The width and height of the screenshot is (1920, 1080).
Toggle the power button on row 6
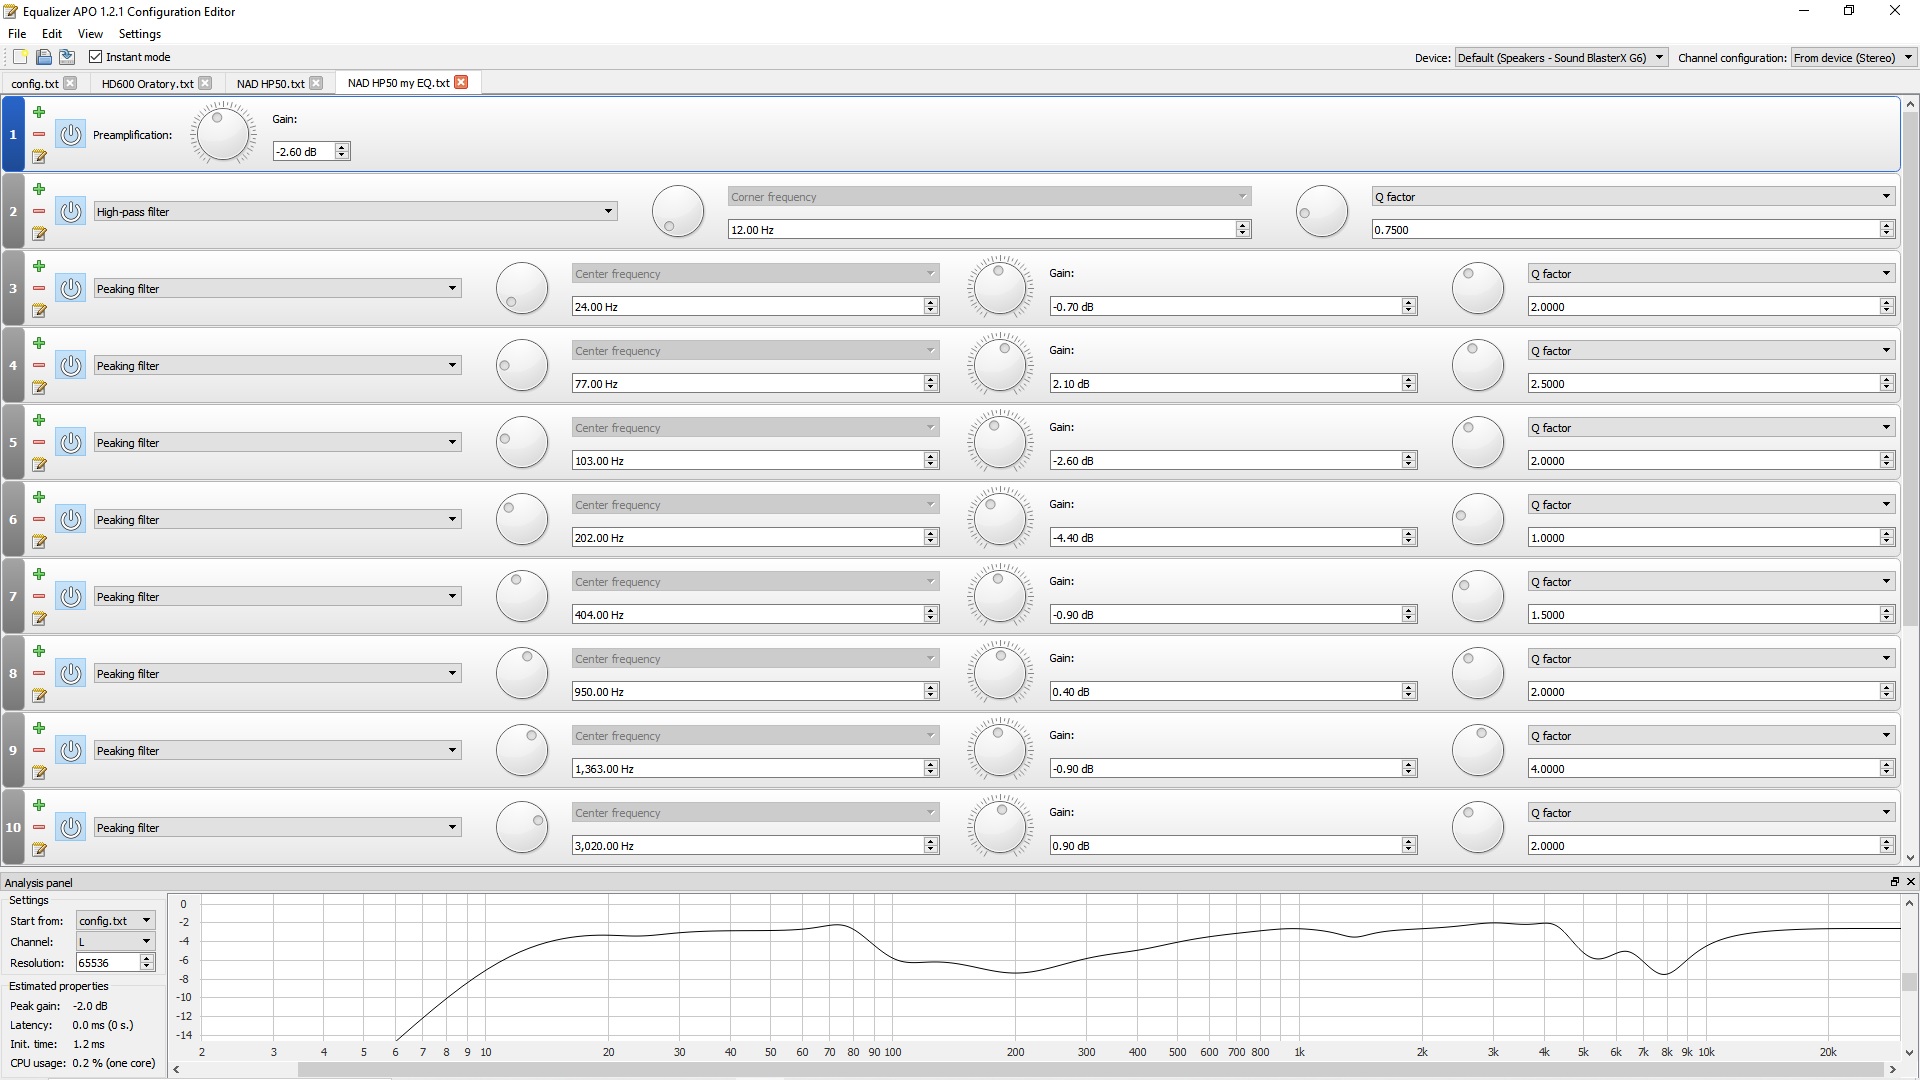[70, 520]
